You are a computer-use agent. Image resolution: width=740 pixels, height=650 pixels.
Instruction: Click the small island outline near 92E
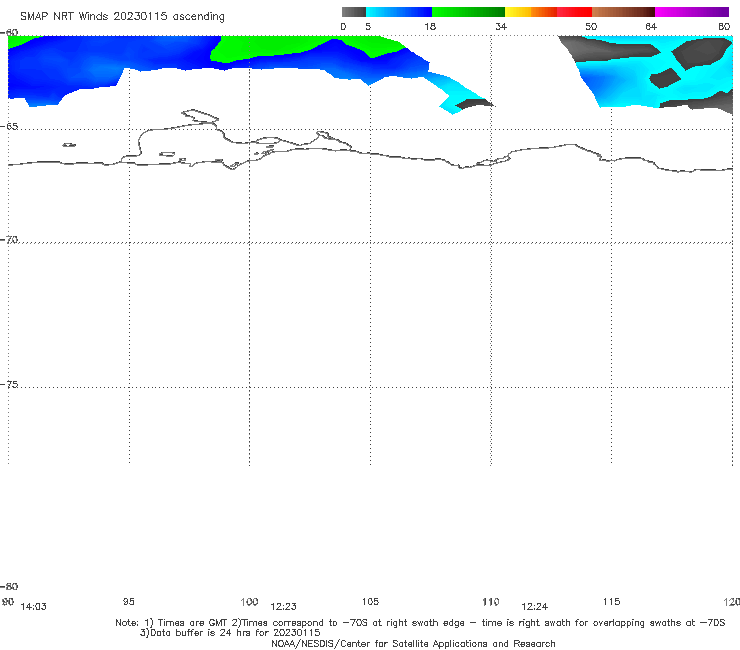click(x=69, y=145)
